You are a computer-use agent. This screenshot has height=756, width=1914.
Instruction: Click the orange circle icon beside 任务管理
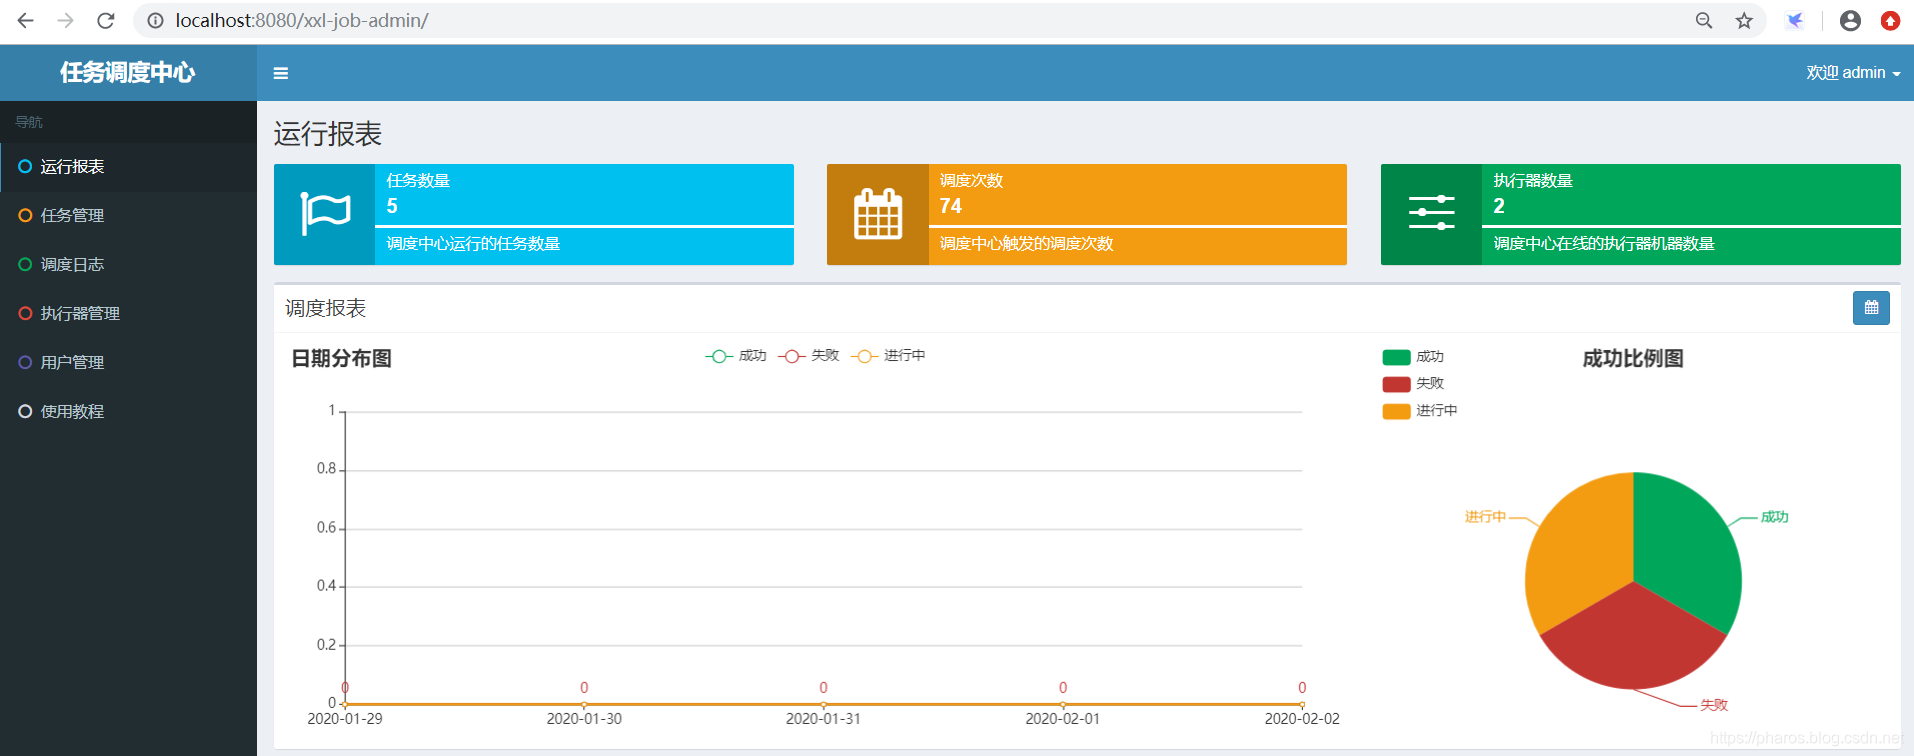pyautogui.click(x=25, y=216)
